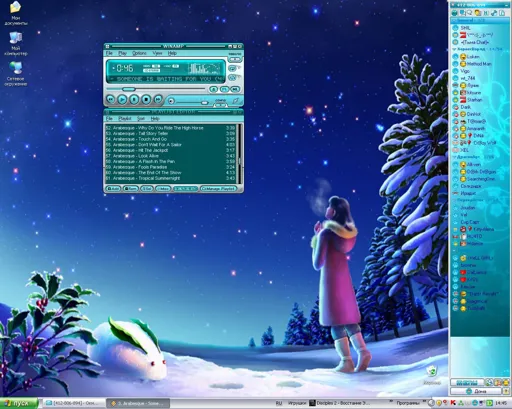
Task: Click the first icon in messenger toolbar
Action: (x=454, y=13)
